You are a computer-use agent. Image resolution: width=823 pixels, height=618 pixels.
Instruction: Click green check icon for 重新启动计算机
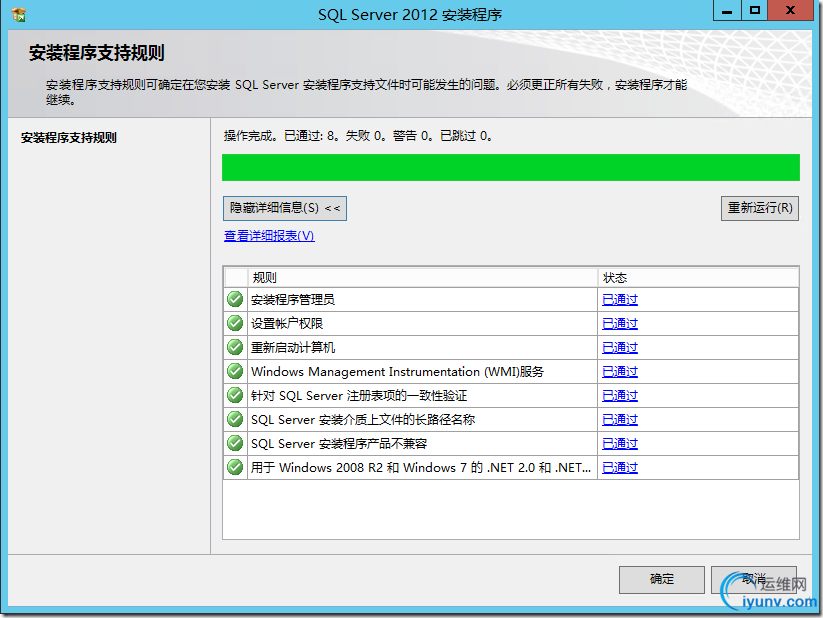click(235, 347)
